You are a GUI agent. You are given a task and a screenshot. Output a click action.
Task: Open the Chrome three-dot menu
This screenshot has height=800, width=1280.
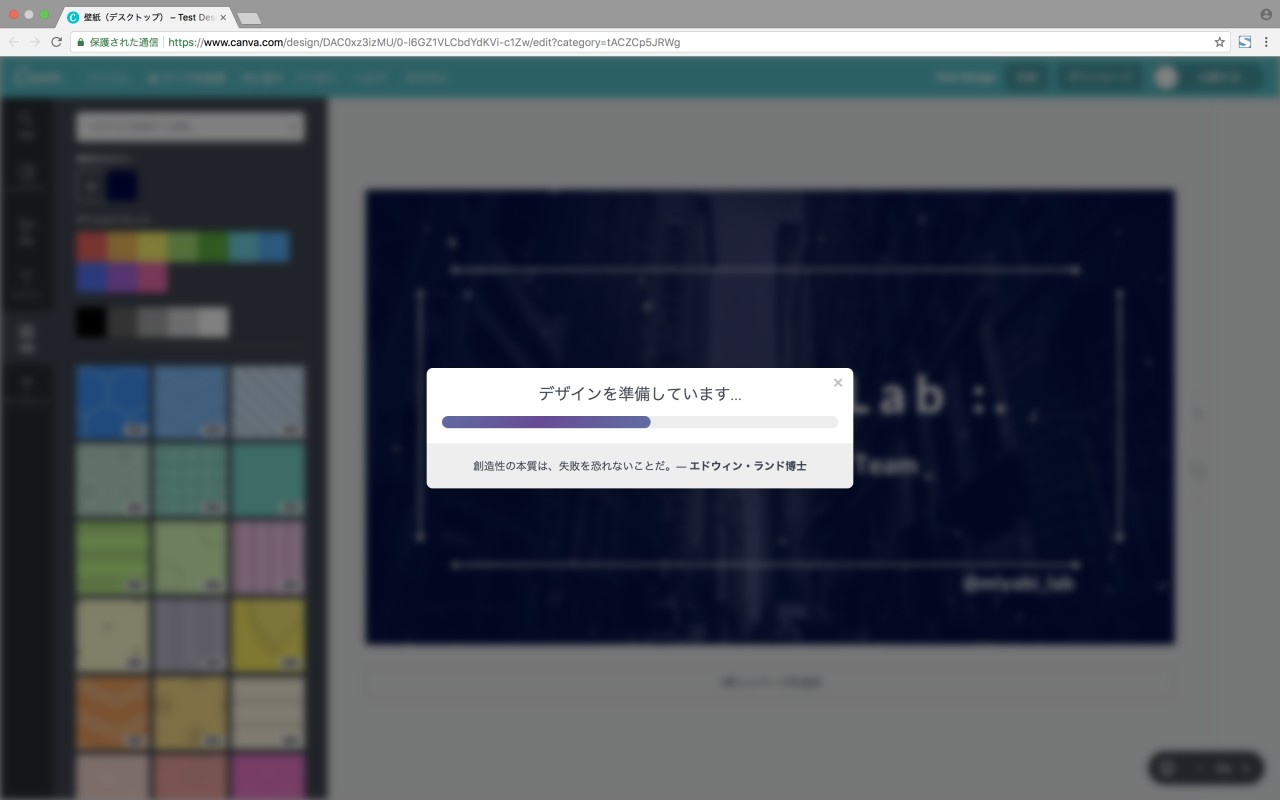pyautogui.click(x=1267, y=42)
